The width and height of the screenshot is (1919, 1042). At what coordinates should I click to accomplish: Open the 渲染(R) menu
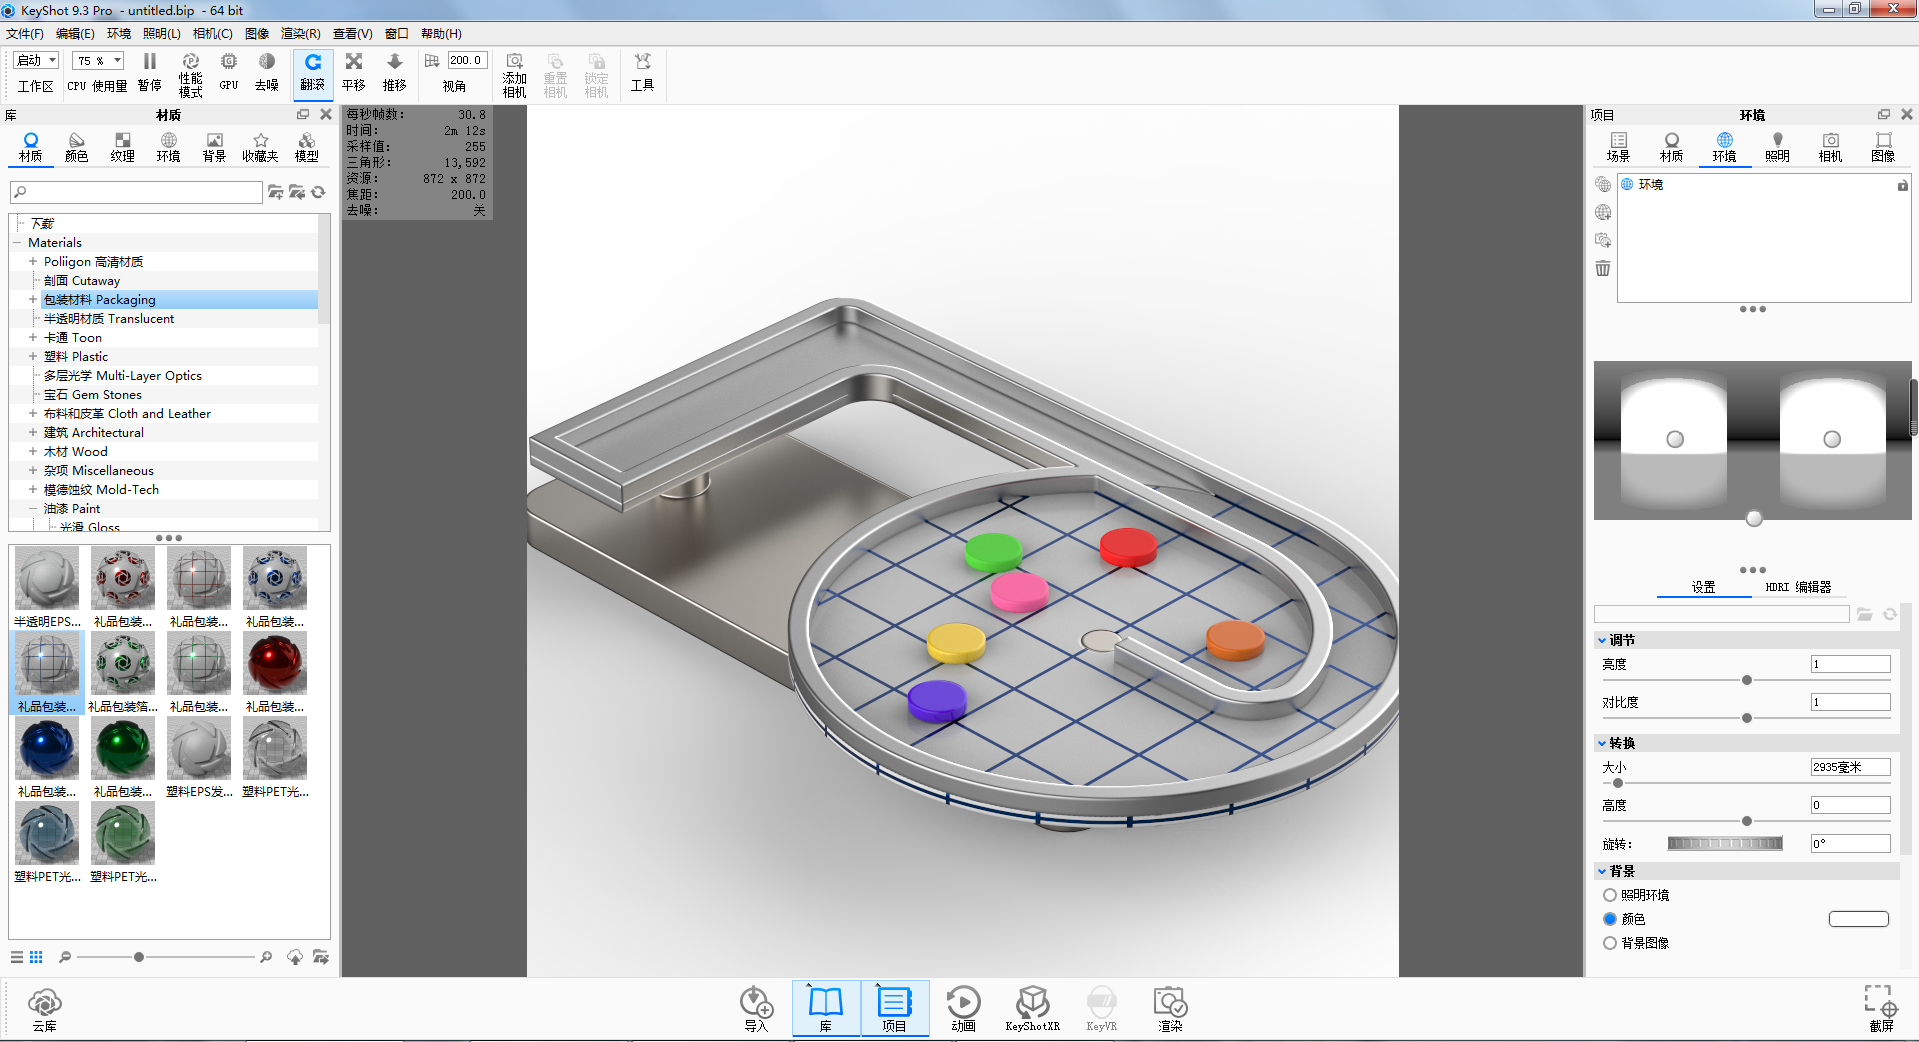(x=301, y=34)
